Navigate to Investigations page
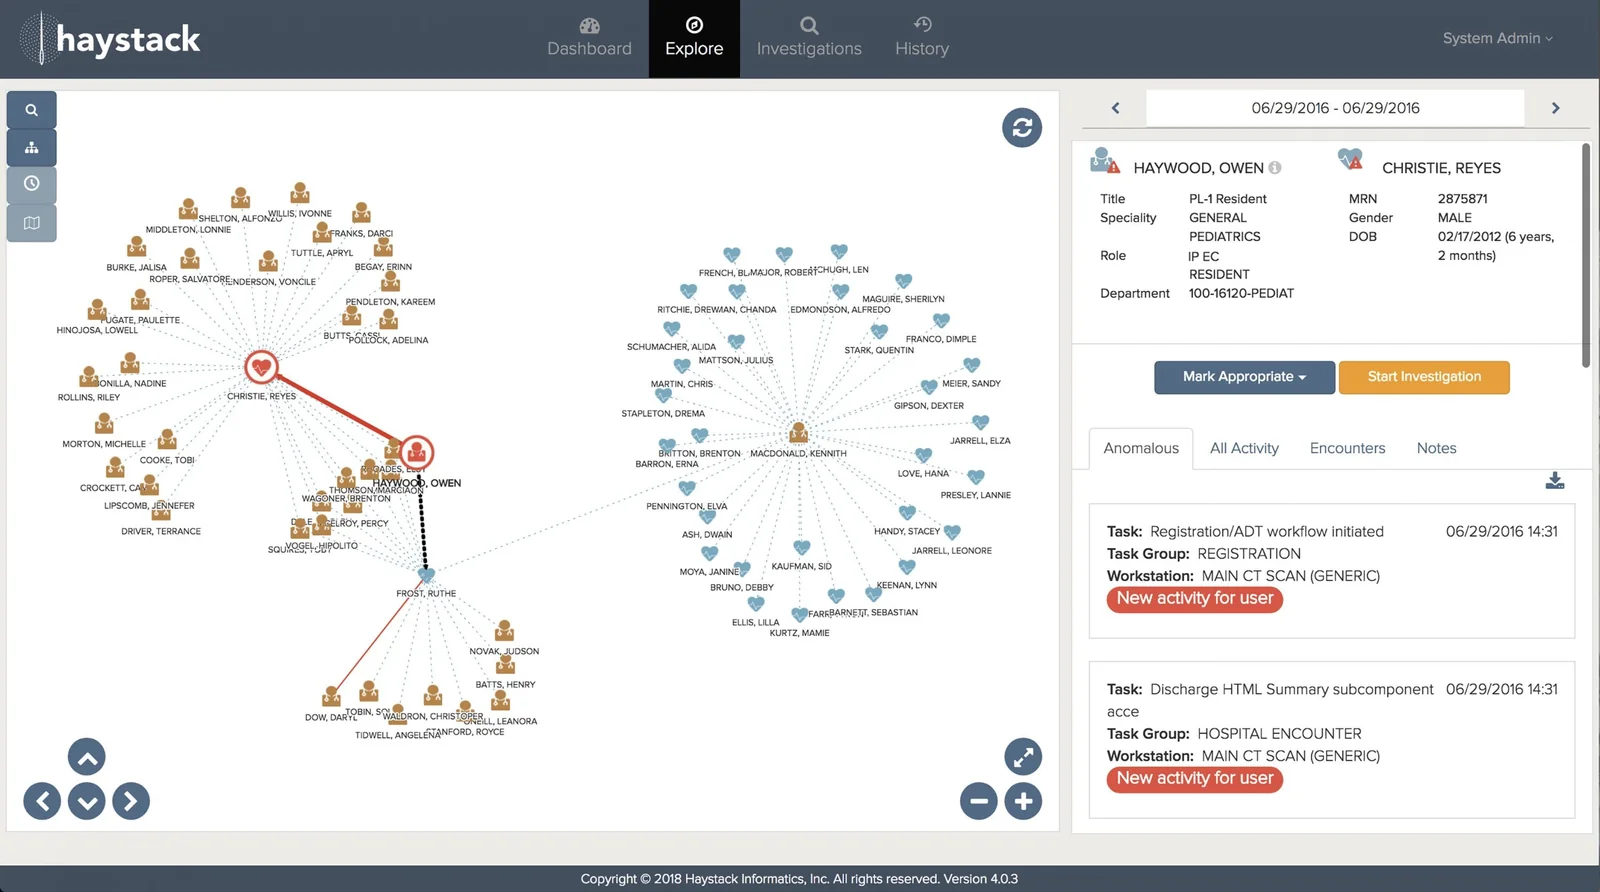Image resolution: width=1600 pixels, height=892 pixels. (x=809, y=39)
